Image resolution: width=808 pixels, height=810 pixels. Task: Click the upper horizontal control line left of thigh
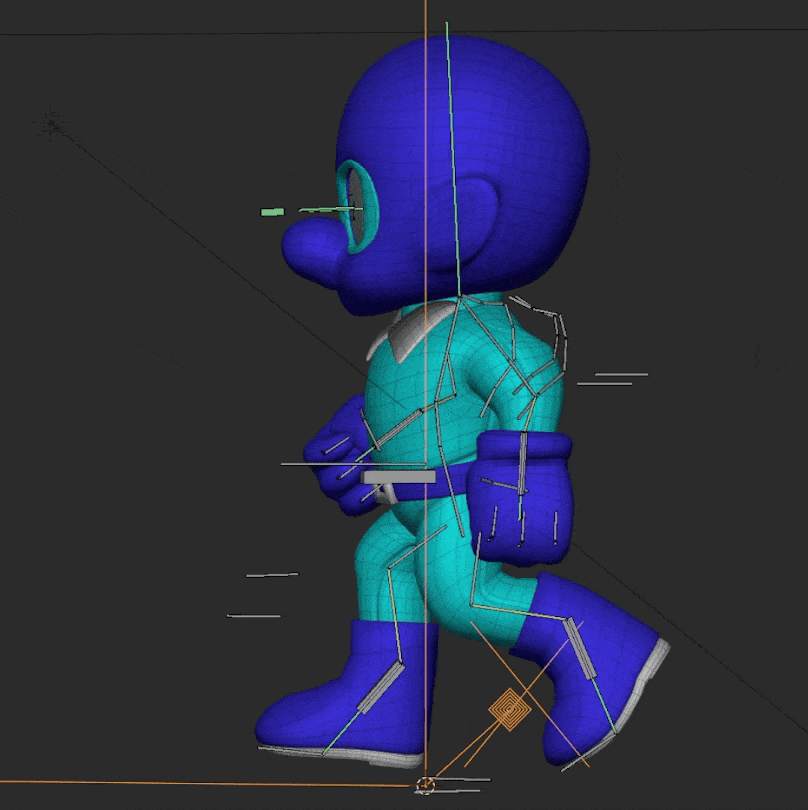tap(272, 575)
